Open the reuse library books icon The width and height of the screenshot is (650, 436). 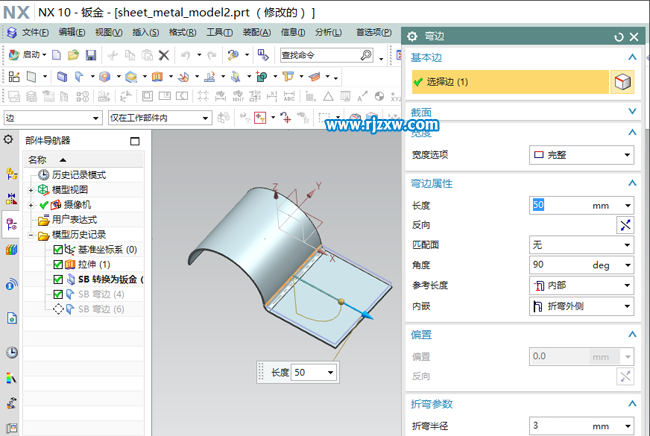(x=12, y=250)
